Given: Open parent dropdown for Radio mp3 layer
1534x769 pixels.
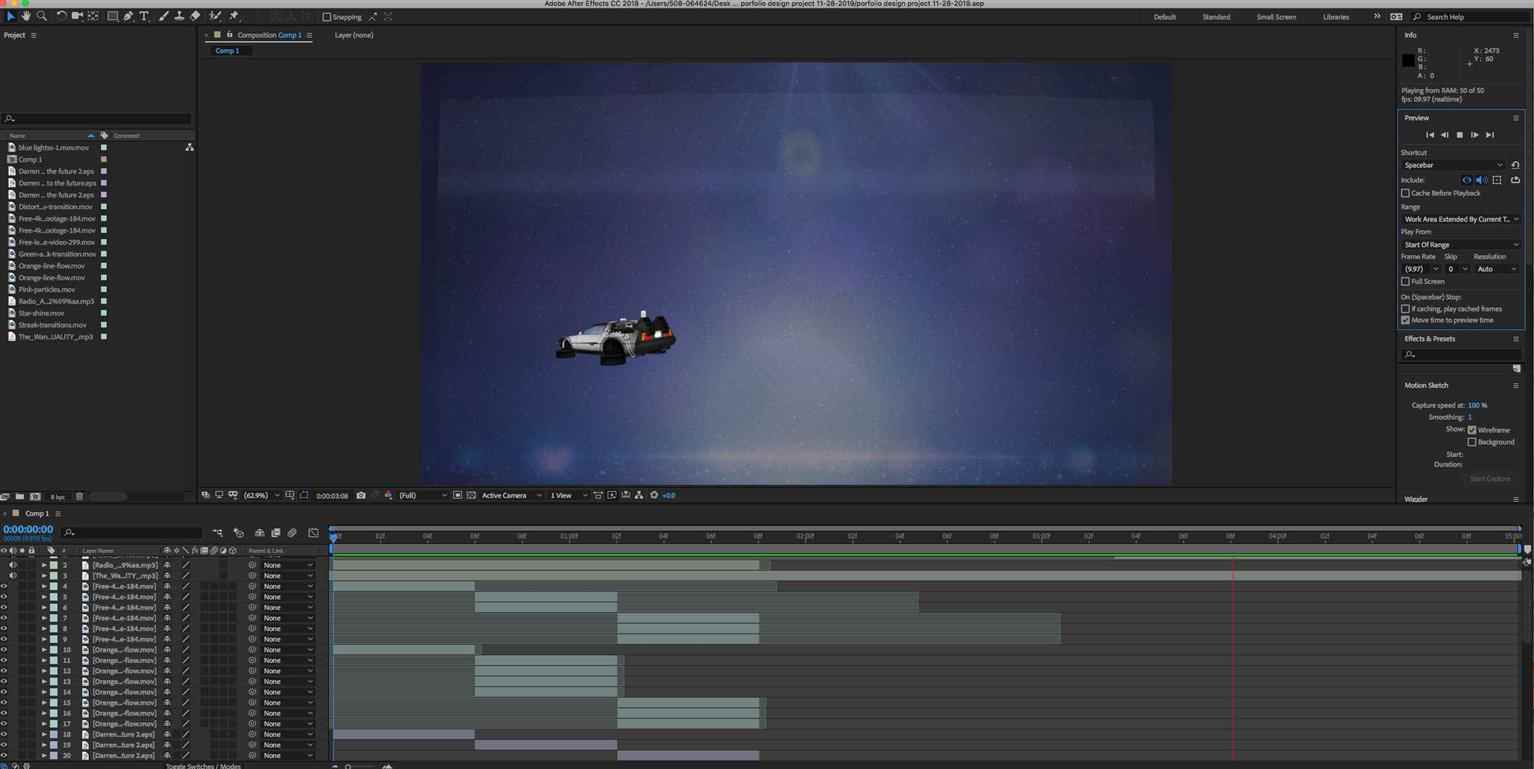Looking at the screenshot, I should coord(288,565).
